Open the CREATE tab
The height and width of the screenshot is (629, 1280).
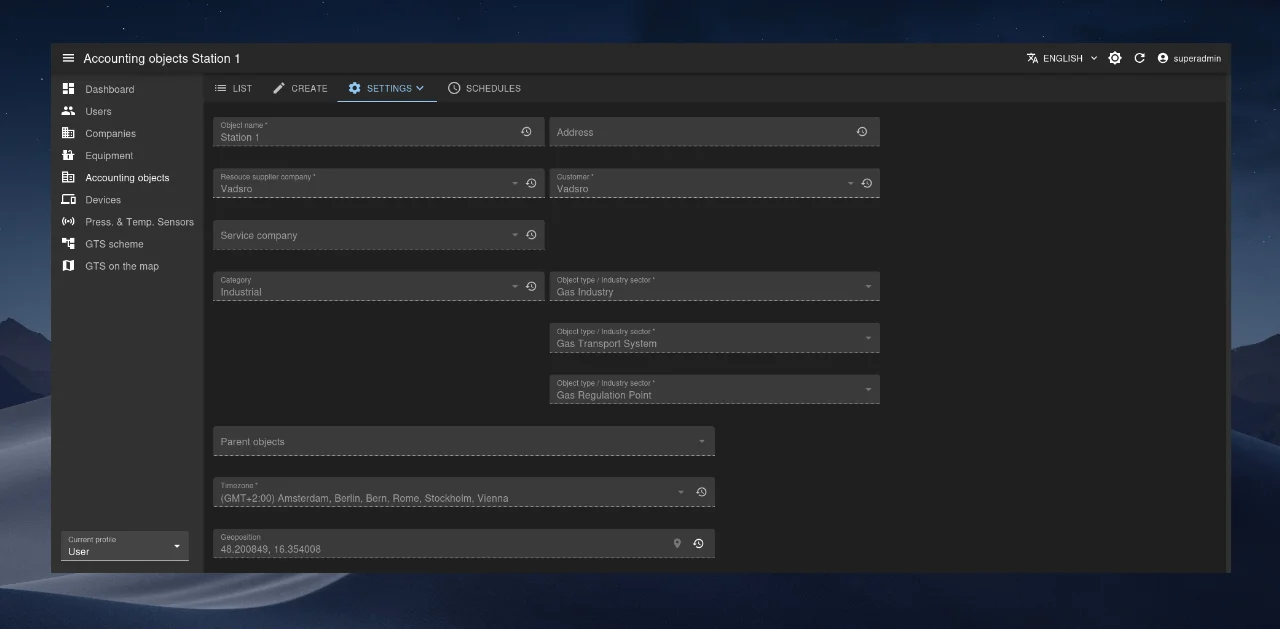click(x=300, y=88)
